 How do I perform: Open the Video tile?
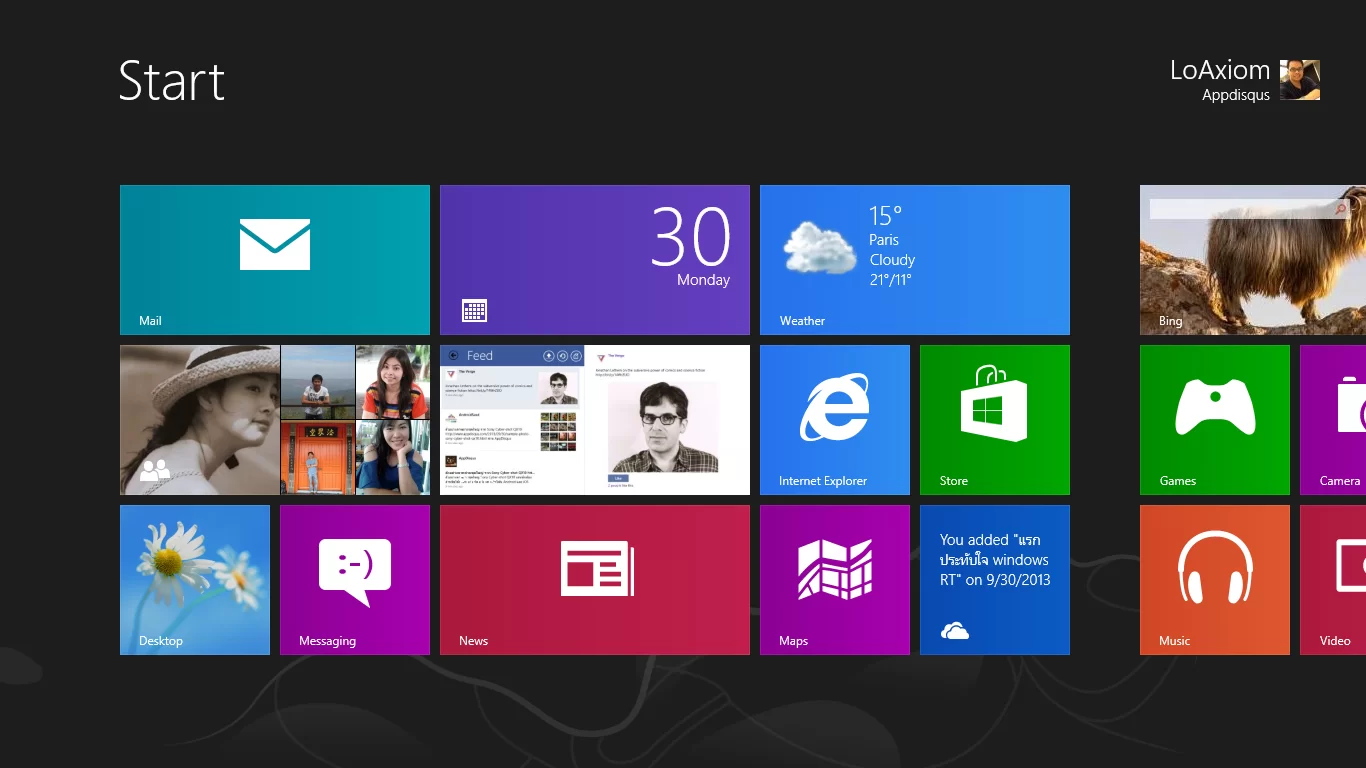tap(1333, 580)
